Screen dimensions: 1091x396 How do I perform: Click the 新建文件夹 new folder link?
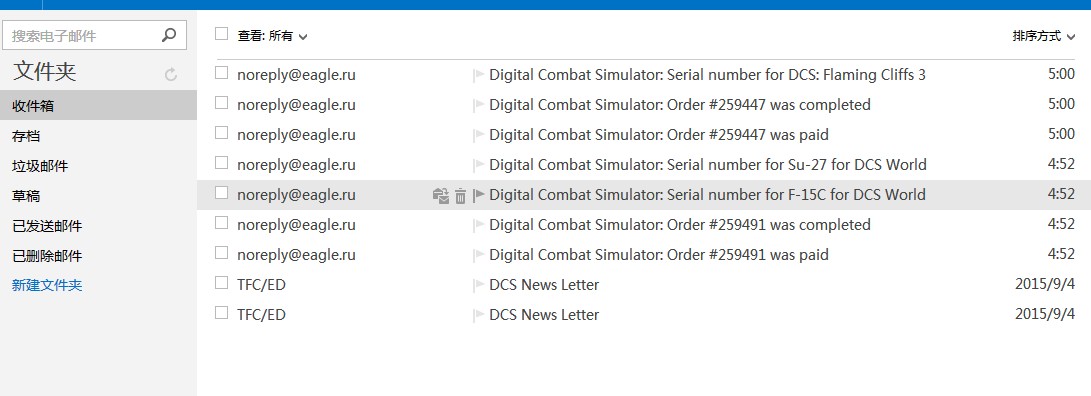click(x=47, y=285)
